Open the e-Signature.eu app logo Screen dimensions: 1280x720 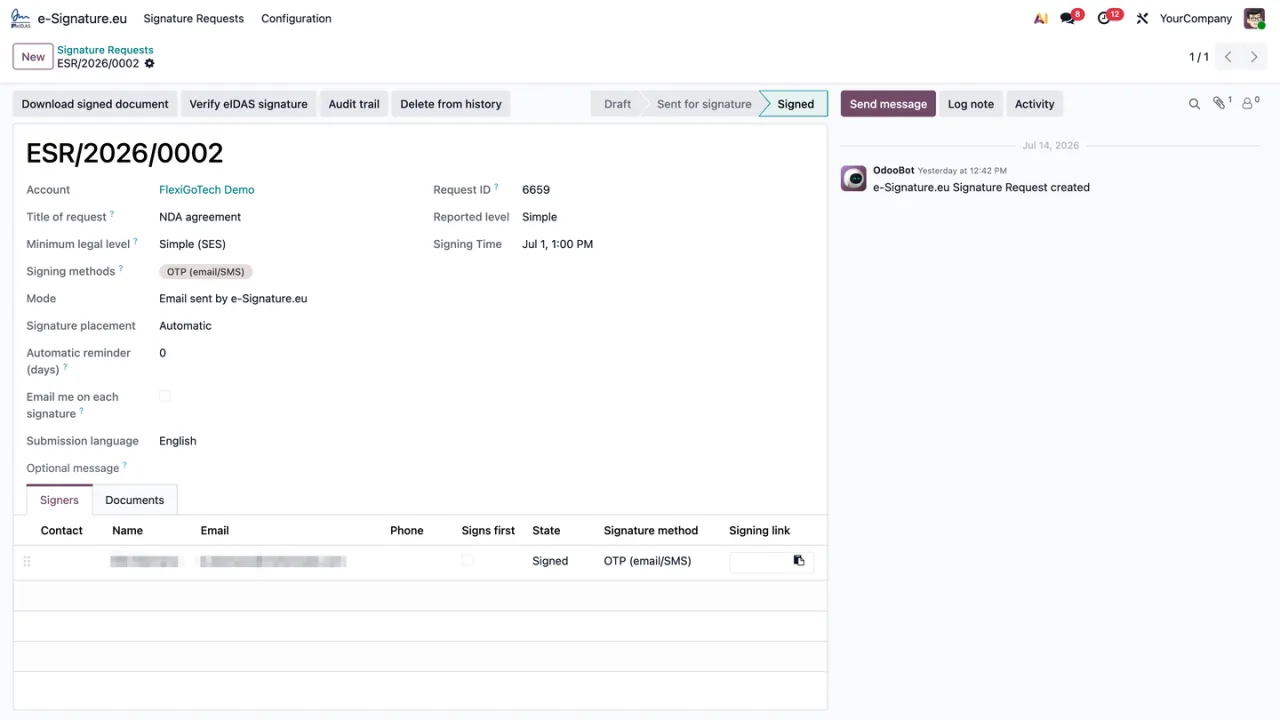(x=20, y=18)
